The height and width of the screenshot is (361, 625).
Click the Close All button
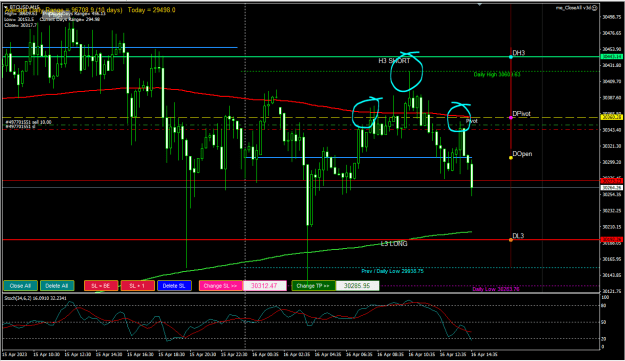pos(20,286)
